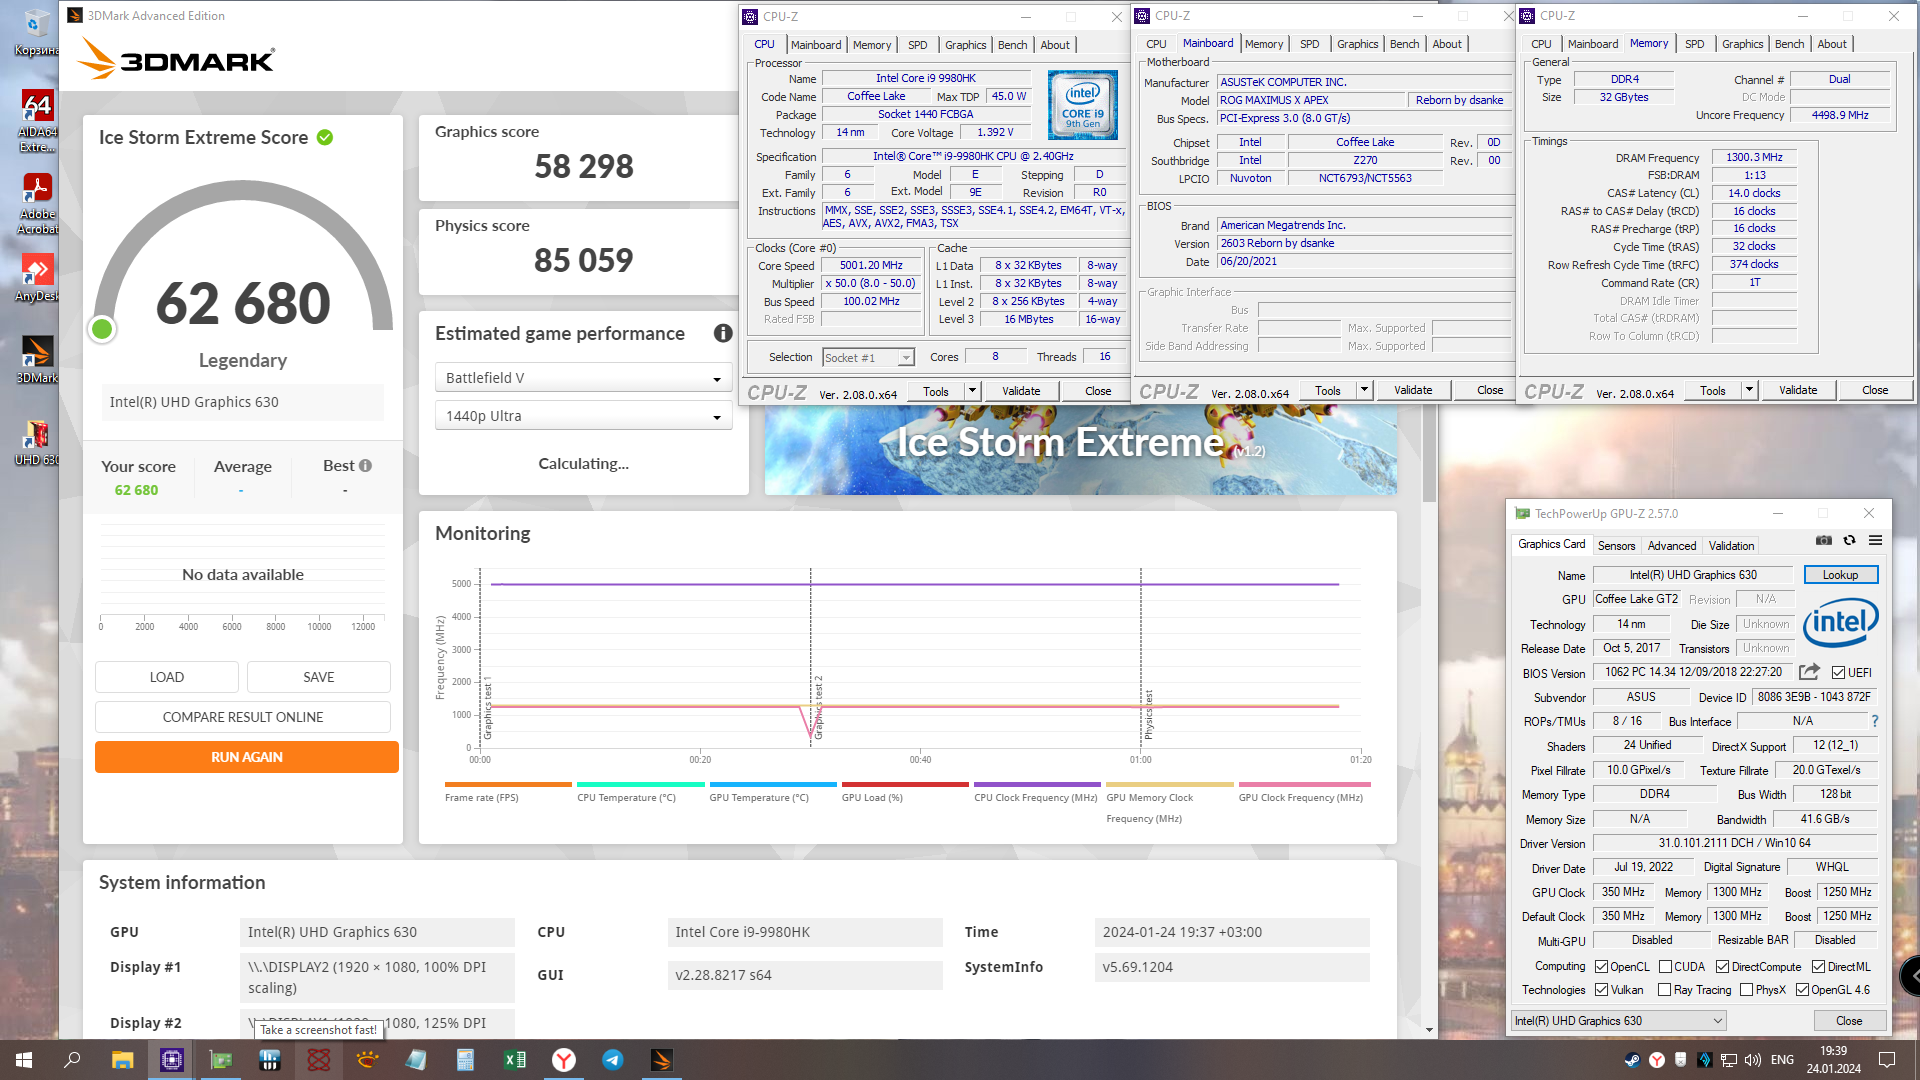Open Adobe Acrobat desktop shortcut
1920x1080 pixels.
coord(37,205)
